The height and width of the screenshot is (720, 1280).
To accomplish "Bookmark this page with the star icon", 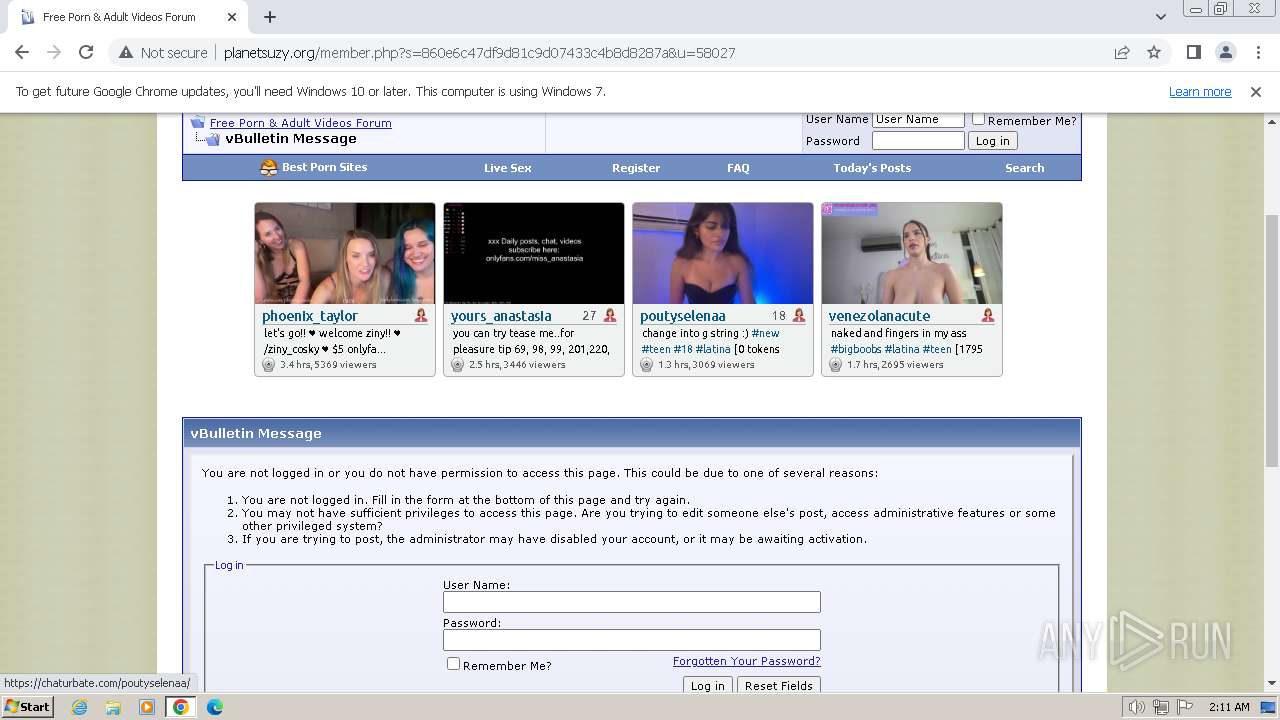I will point(1154,52).
